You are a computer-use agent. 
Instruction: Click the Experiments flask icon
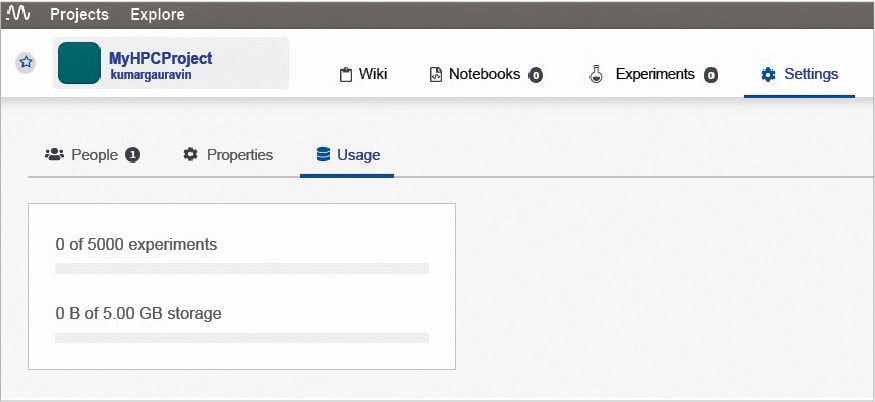click(x=596, y=75)
